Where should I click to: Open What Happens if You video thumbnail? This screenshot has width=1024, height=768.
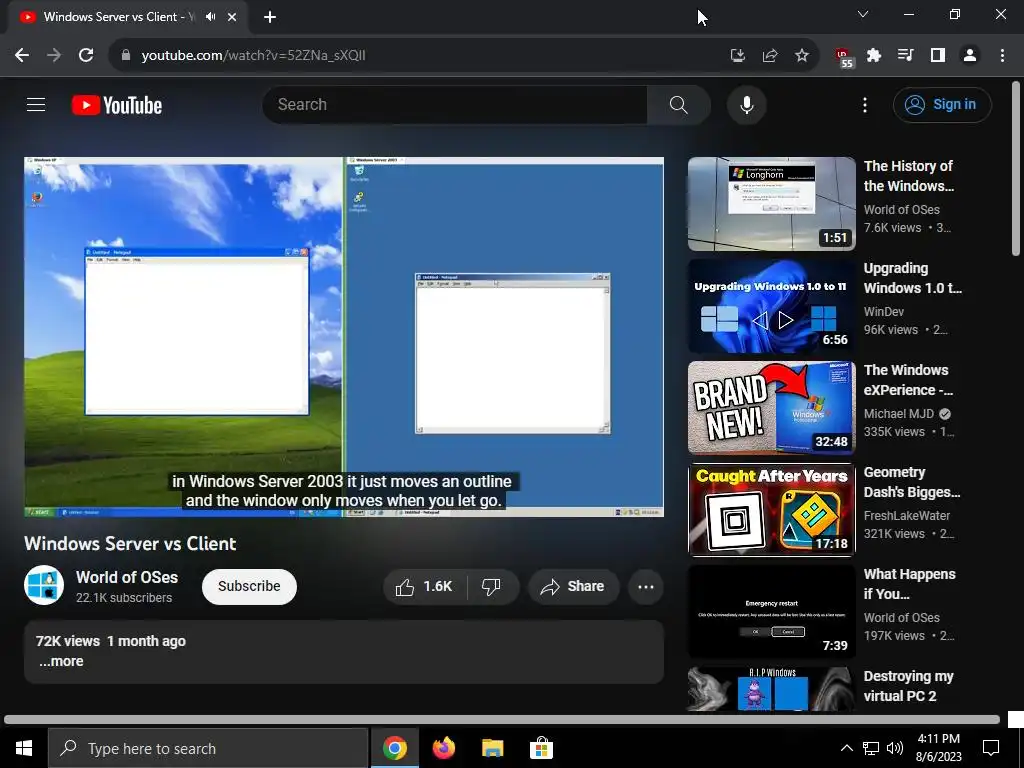[771, 611]
